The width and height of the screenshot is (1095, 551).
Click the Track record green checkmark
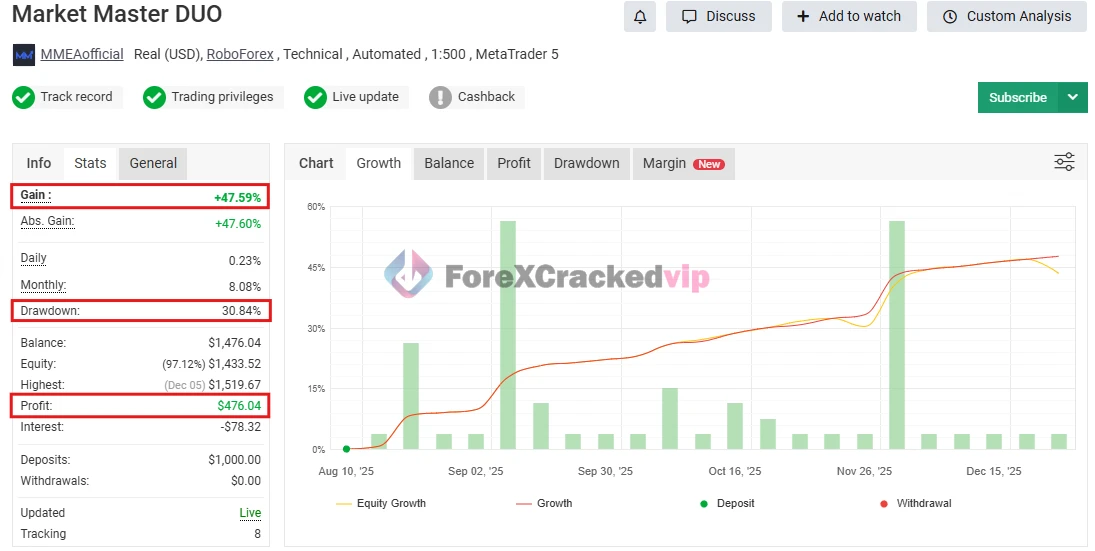coord(23,97)
